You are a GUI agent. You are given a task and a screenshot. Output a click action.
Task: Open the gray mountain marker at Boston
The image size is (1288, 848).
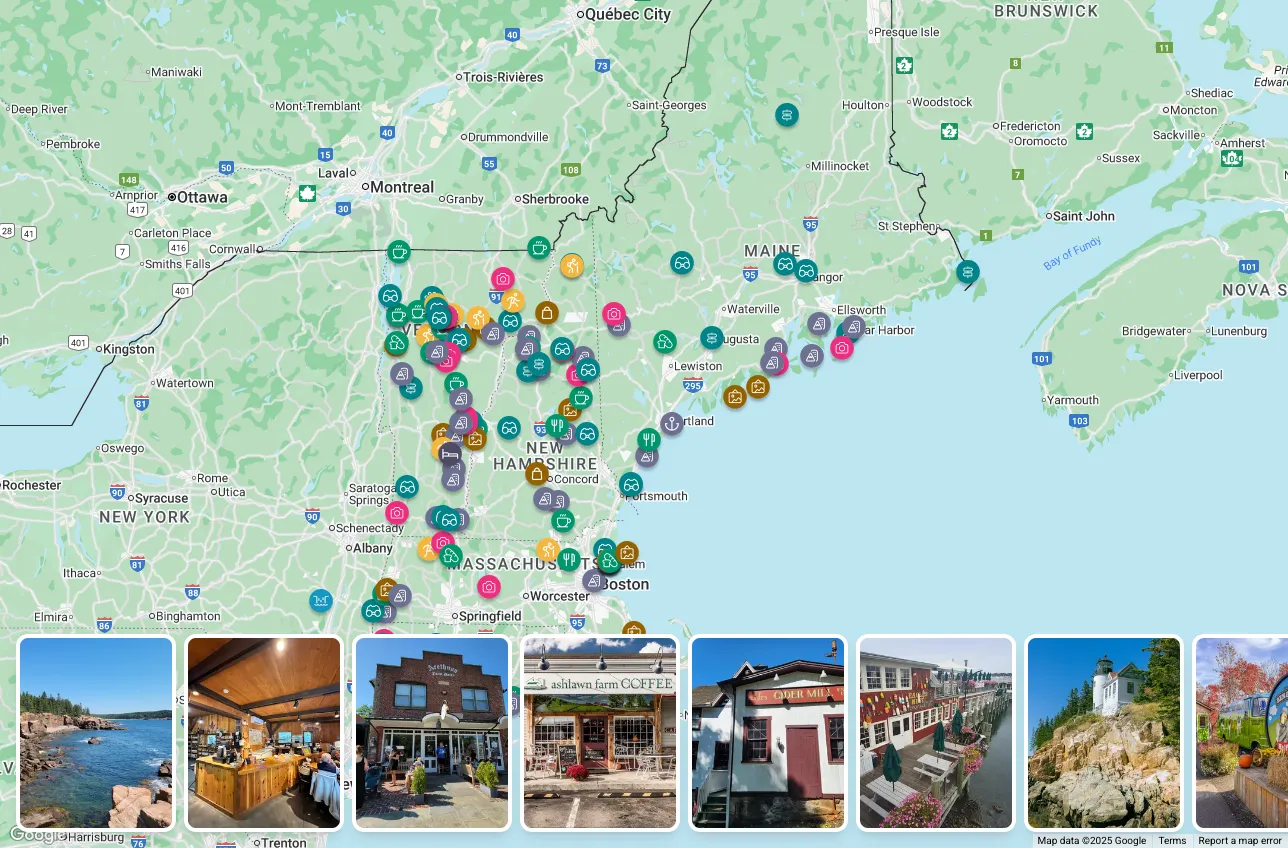click(x=595, y=580)
